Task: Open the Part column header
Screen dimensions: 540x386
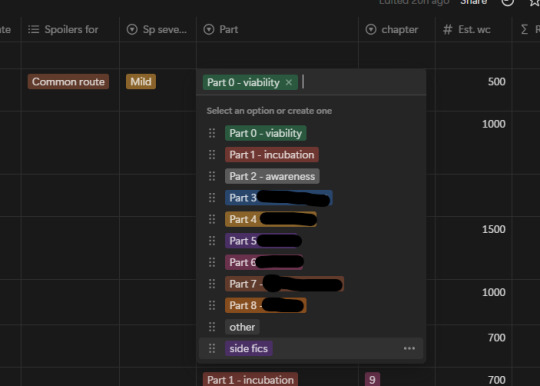Action: (278, 30)
